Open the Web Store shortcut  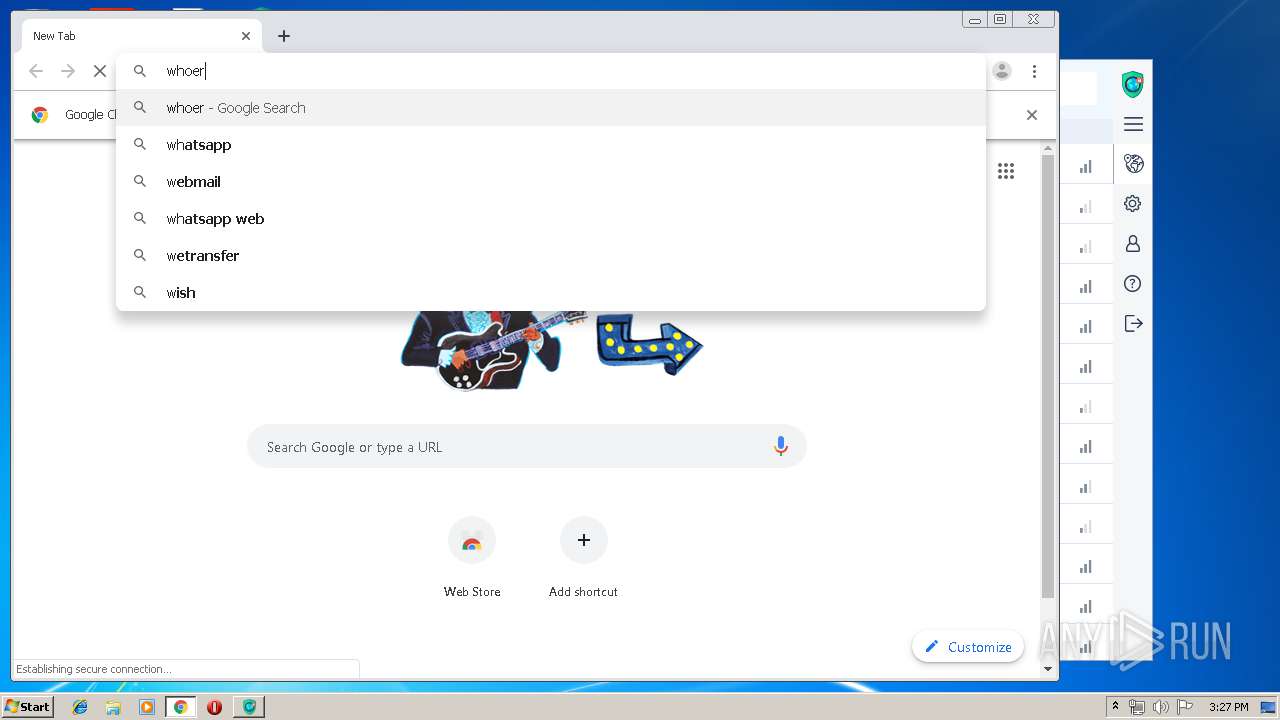pyautogui.click(x=472, y=558)
